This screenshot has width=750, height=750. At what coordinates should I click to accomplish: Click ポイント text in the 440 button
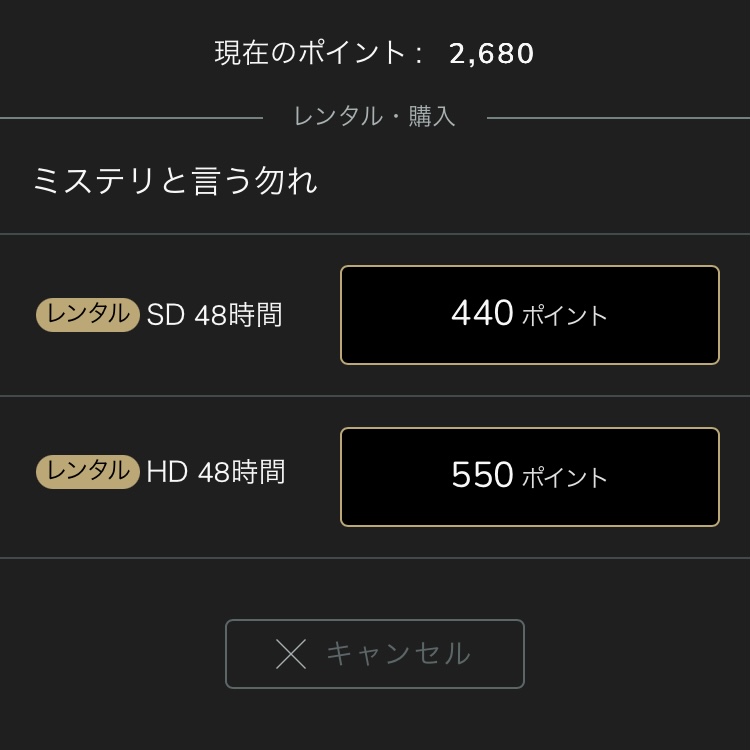[x=564, y=316]
